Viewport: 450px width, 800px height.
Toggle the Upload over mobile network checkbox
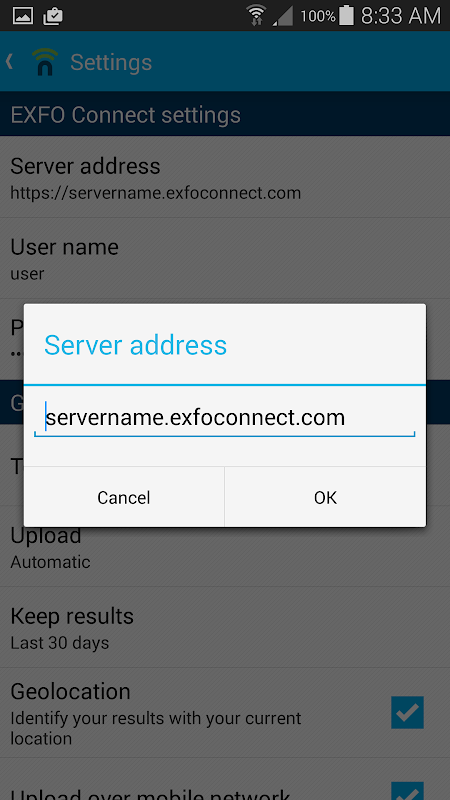407,791
